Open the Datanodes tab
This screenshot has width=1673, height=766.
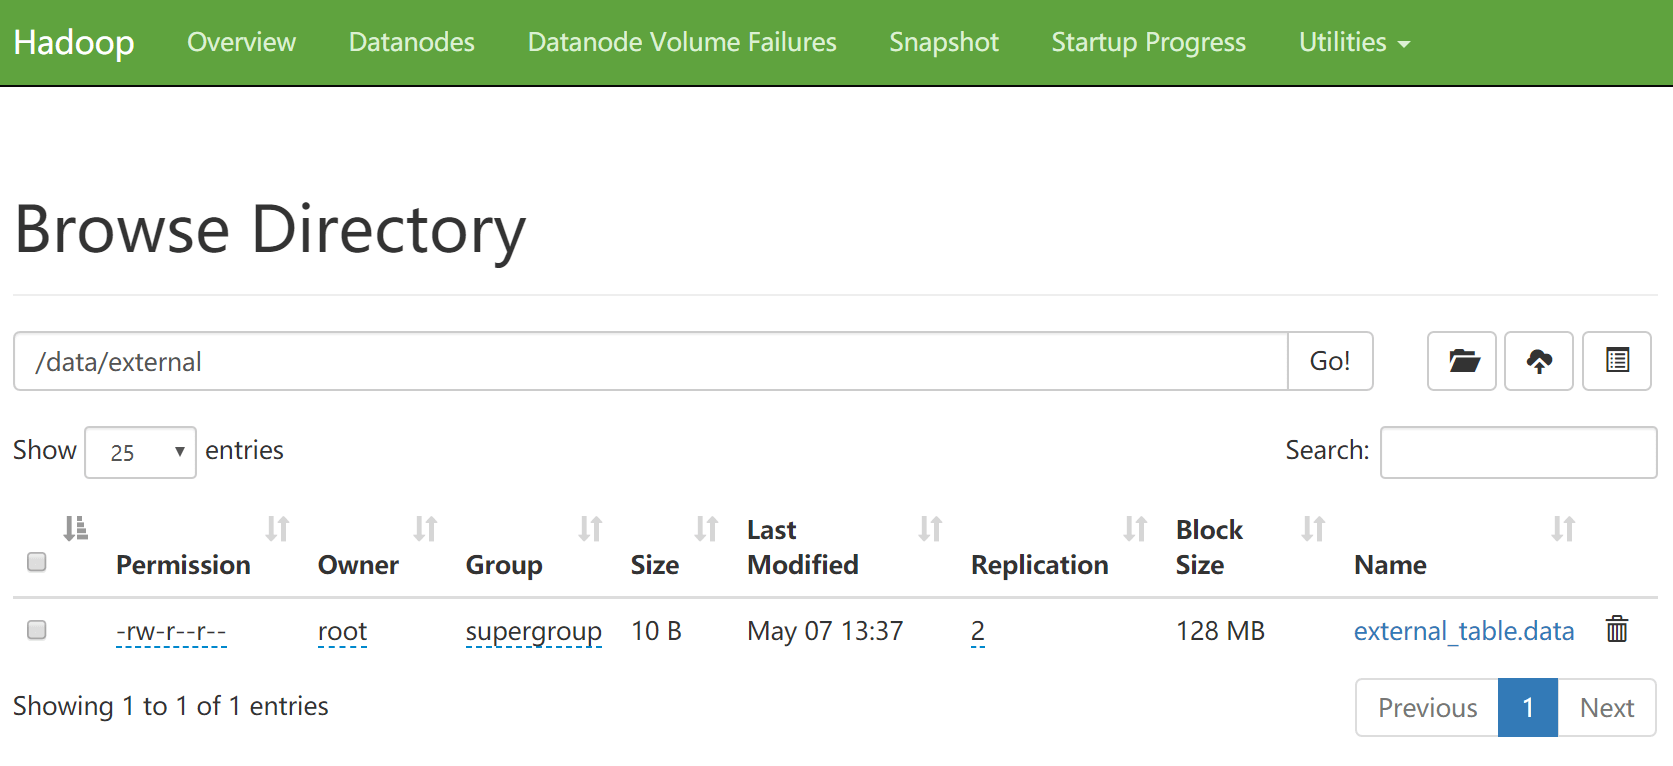[412, 42]
